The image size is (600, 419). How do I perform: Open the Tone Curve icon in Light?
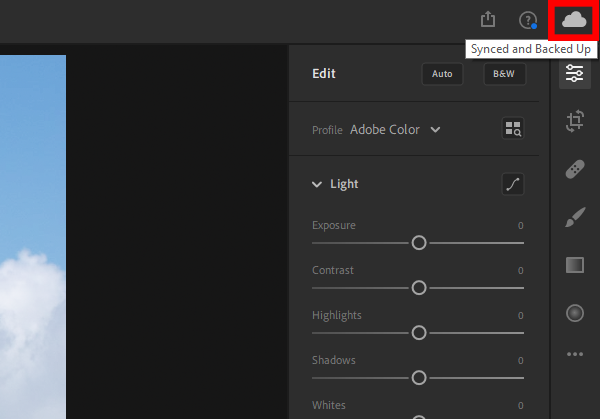(512, 184)
